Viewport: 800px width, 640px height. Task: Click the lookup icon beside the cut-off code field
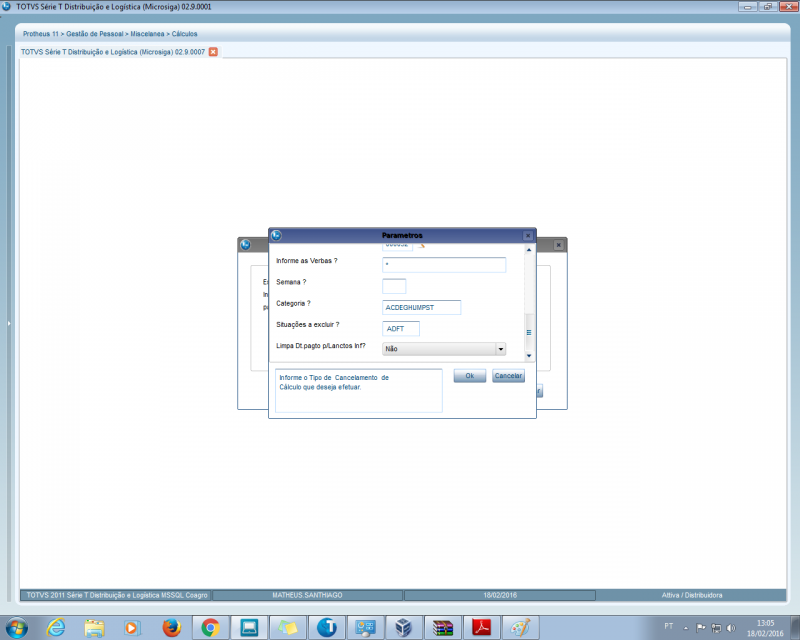tap(421, 246)
